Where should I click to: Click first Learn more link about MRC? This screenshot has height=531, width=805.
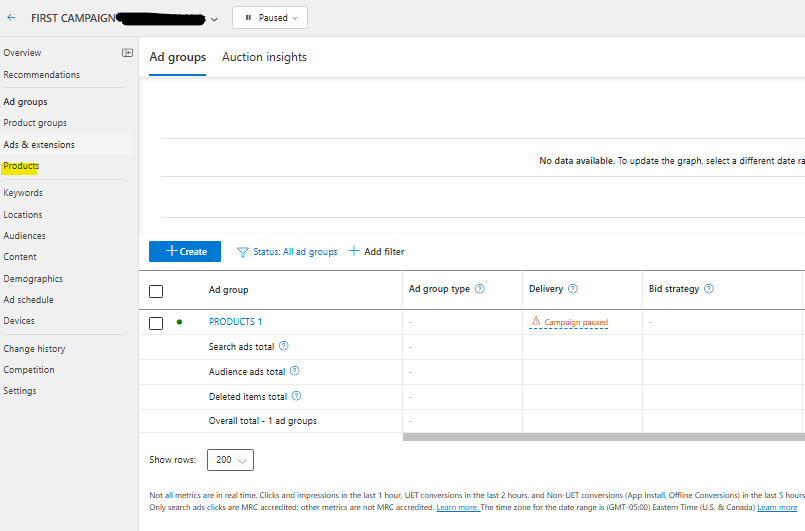(458, 507)
